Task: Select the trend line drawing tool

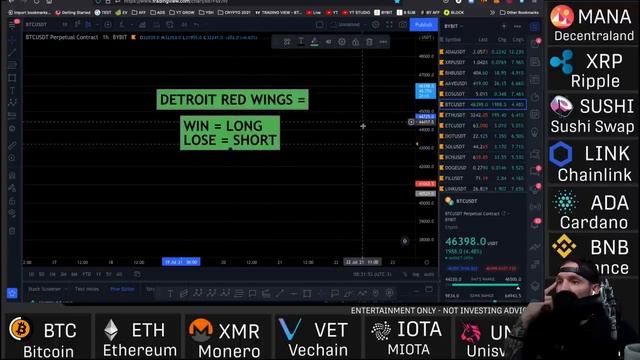Action: pos(12,52)
